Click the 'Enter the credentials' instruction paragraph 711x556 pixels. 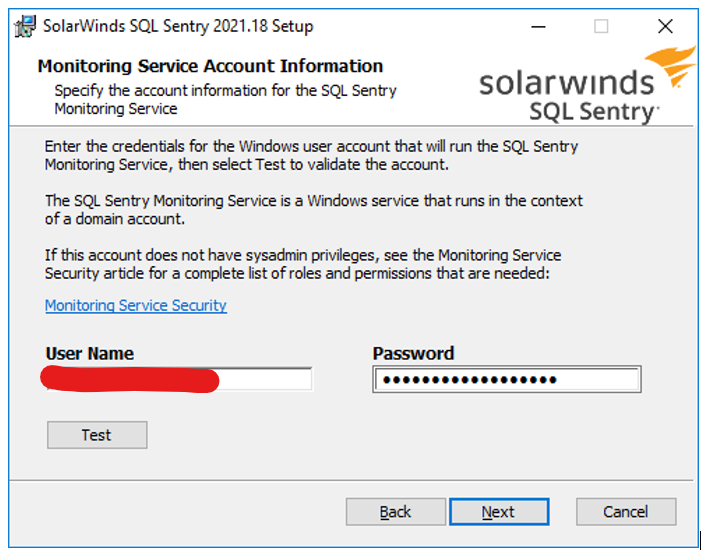[311, 155]
